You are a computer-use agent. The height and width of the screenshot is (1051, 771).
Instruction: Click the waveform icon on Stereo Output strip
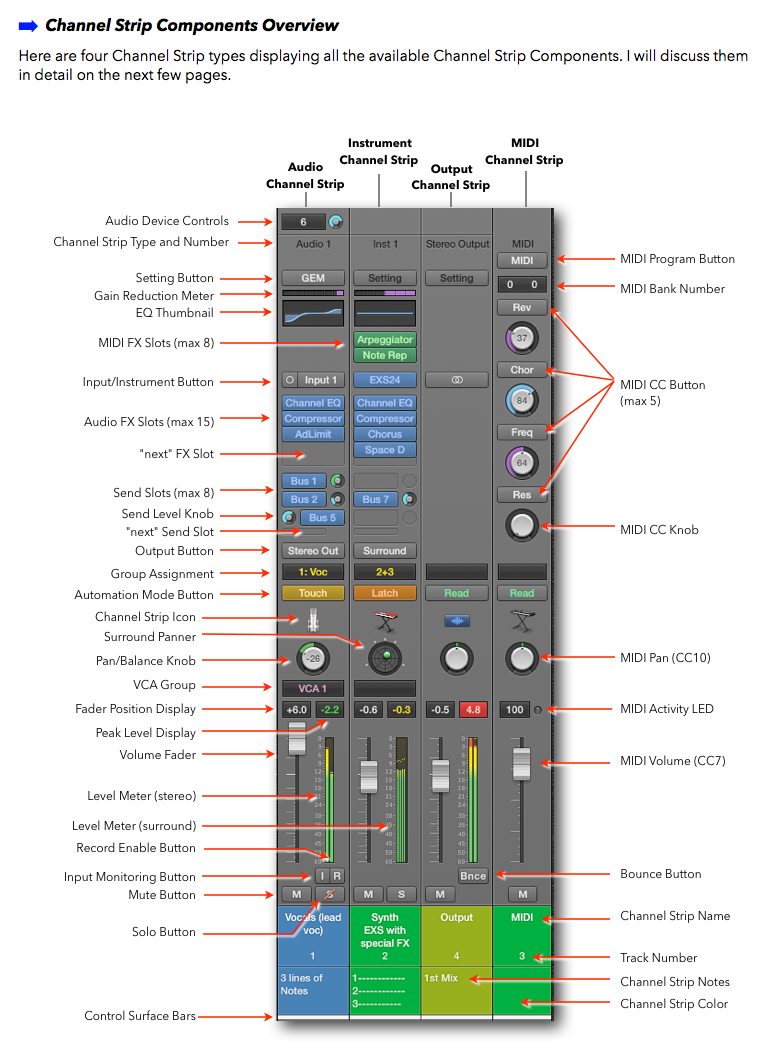click(x=456, y=621)
